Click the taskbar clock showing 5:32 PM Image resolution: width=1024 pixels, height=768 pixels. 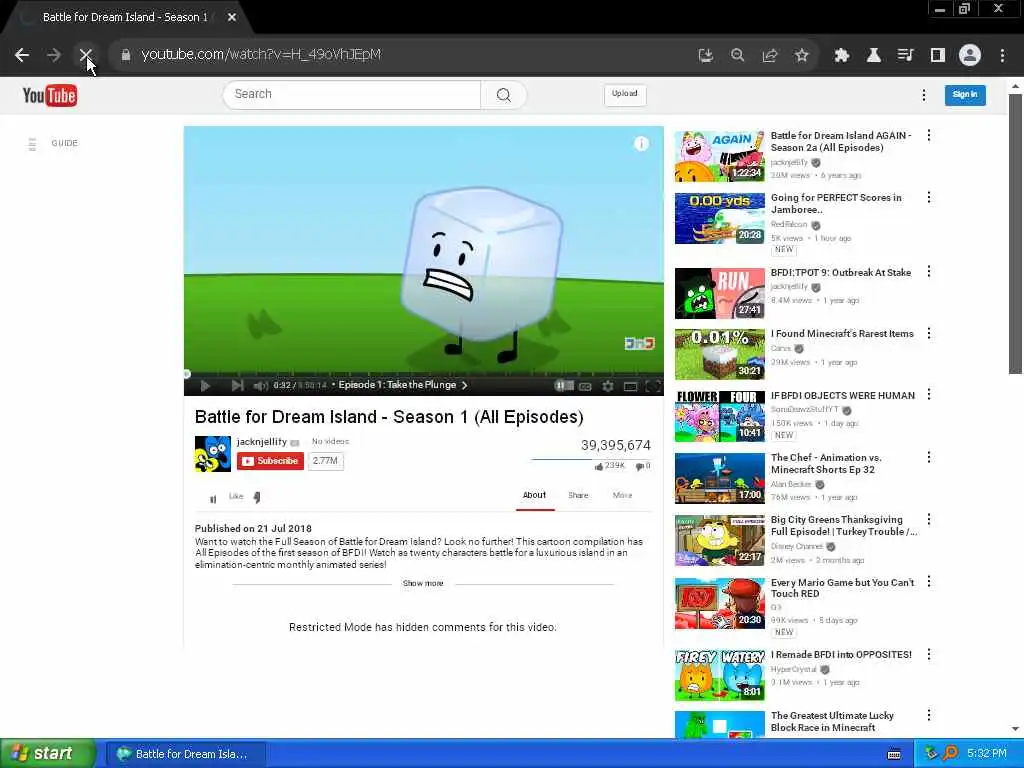point(987,754)
